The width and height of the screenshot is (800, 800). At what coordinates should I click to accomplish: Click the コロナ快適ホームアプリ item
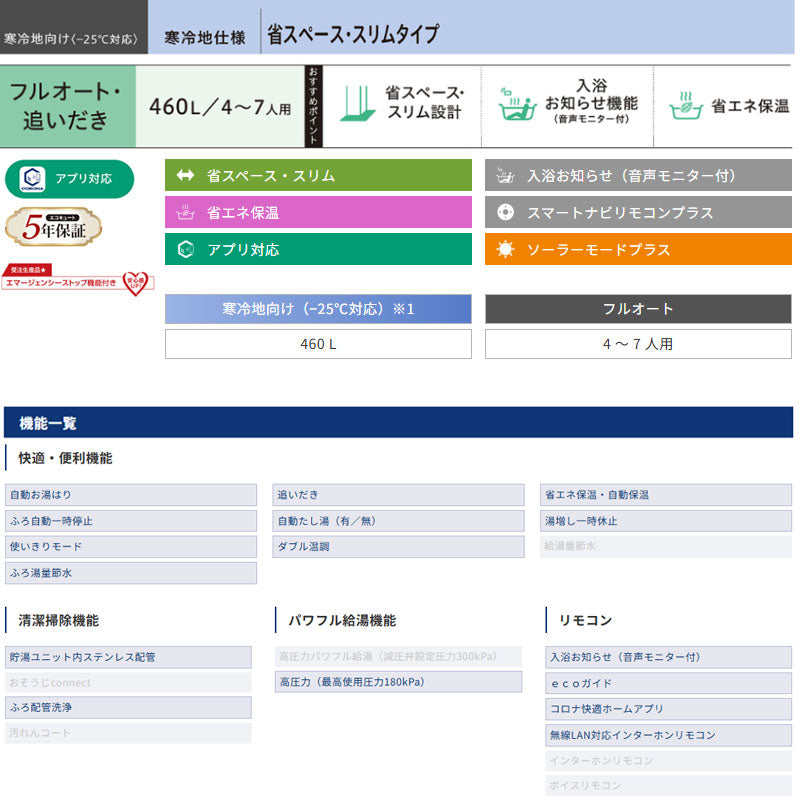click(x=668, y=709)
